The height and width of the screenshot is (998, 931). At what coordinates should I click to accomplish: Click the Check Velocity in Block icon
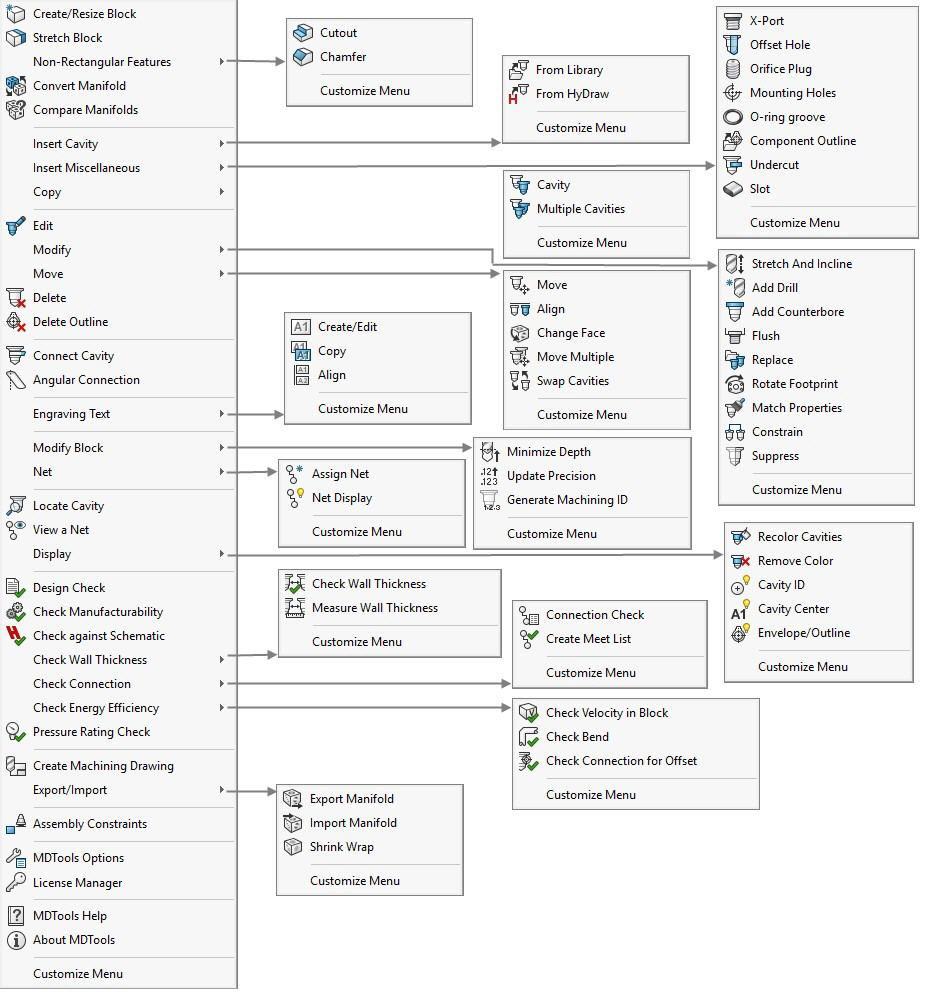tap(529, 713)
